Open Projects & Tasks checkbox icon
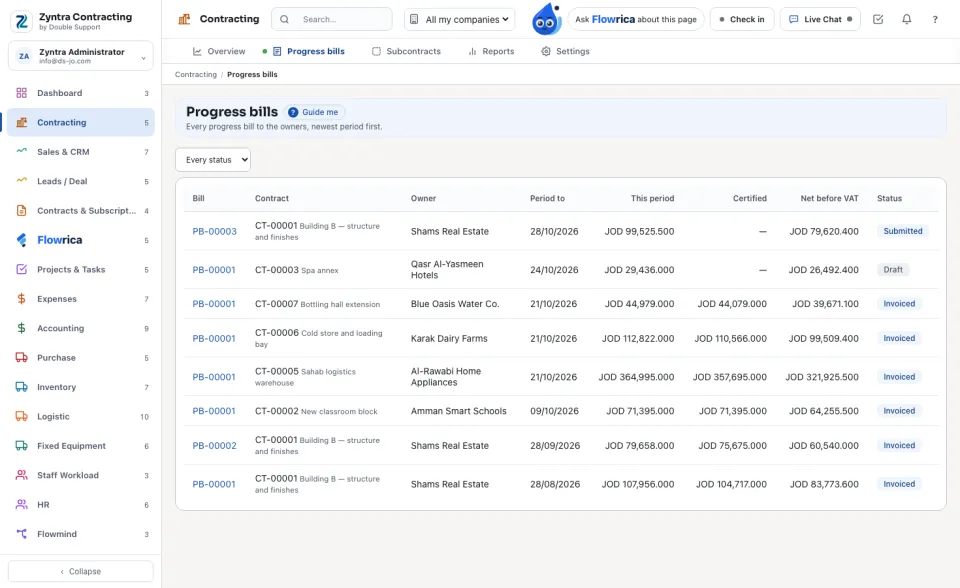 [x=21, y=270]
